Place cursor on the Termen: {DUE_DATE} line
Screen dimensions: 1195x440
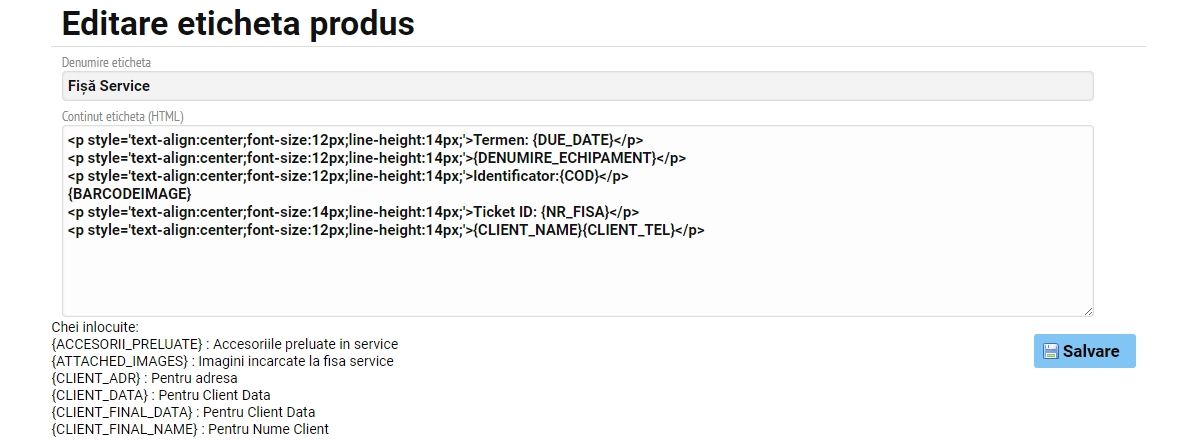(x=355, y=140)
